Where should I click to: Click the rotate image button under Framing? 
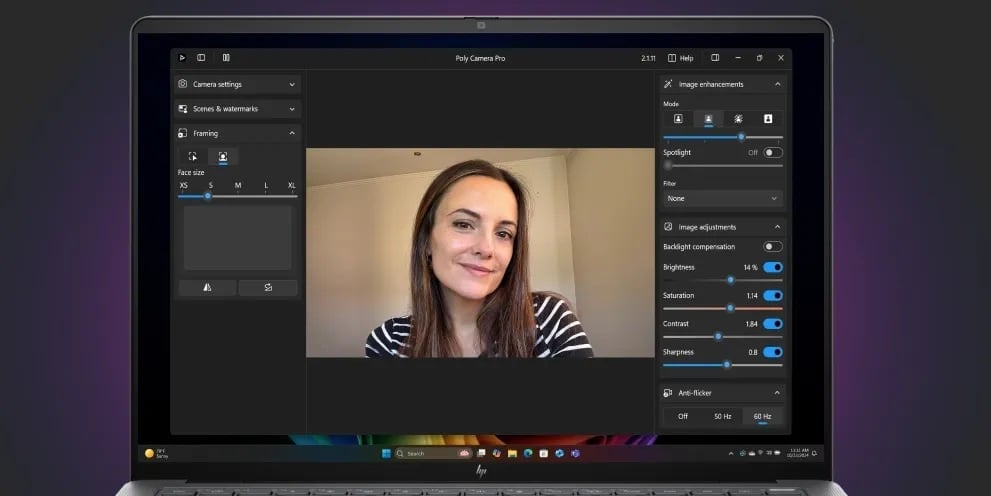pos(268,288)
